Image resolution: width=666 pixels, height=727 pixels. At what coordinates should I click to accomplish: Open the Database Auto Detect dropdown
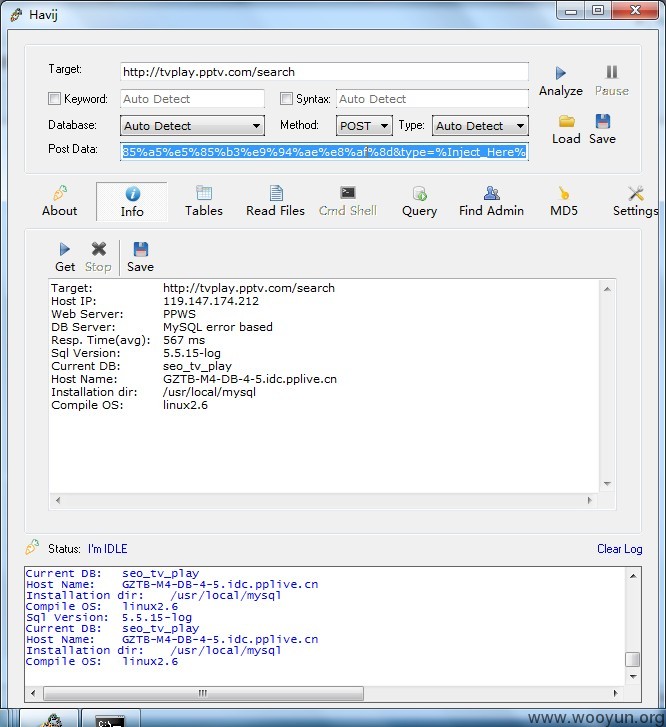click(192, 126)
